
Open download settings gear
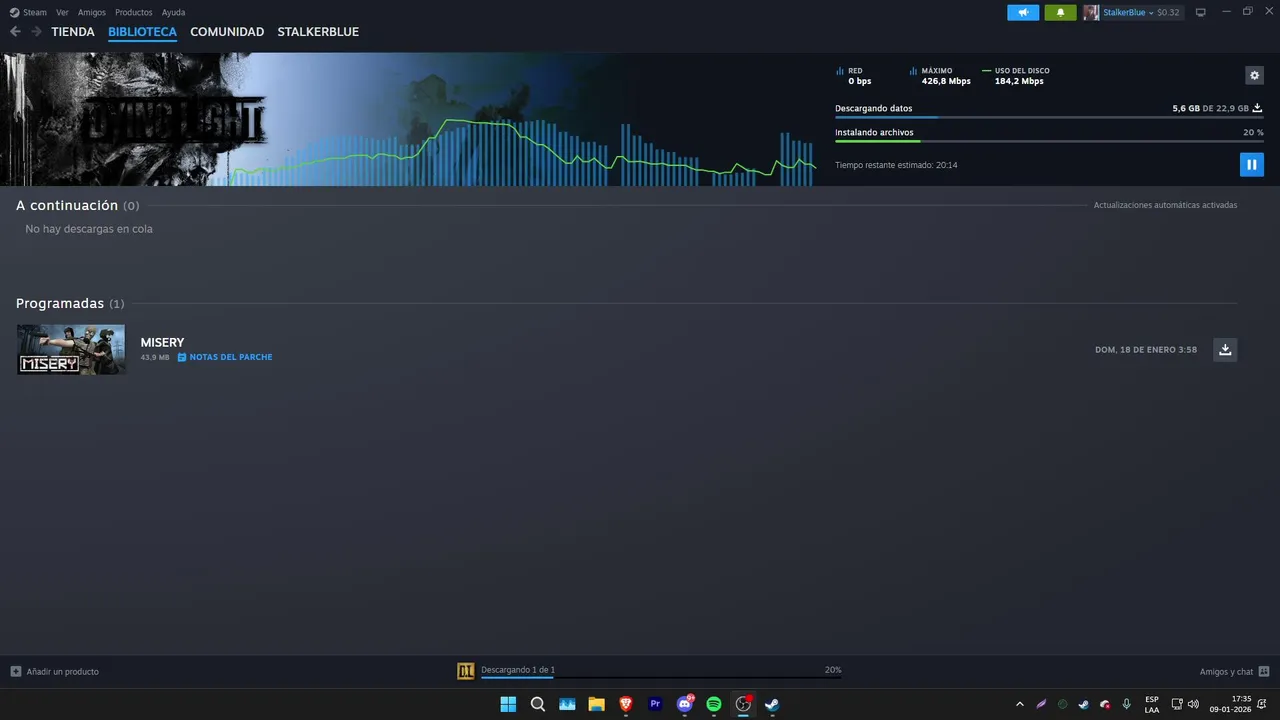click(x=1254, y=75)
